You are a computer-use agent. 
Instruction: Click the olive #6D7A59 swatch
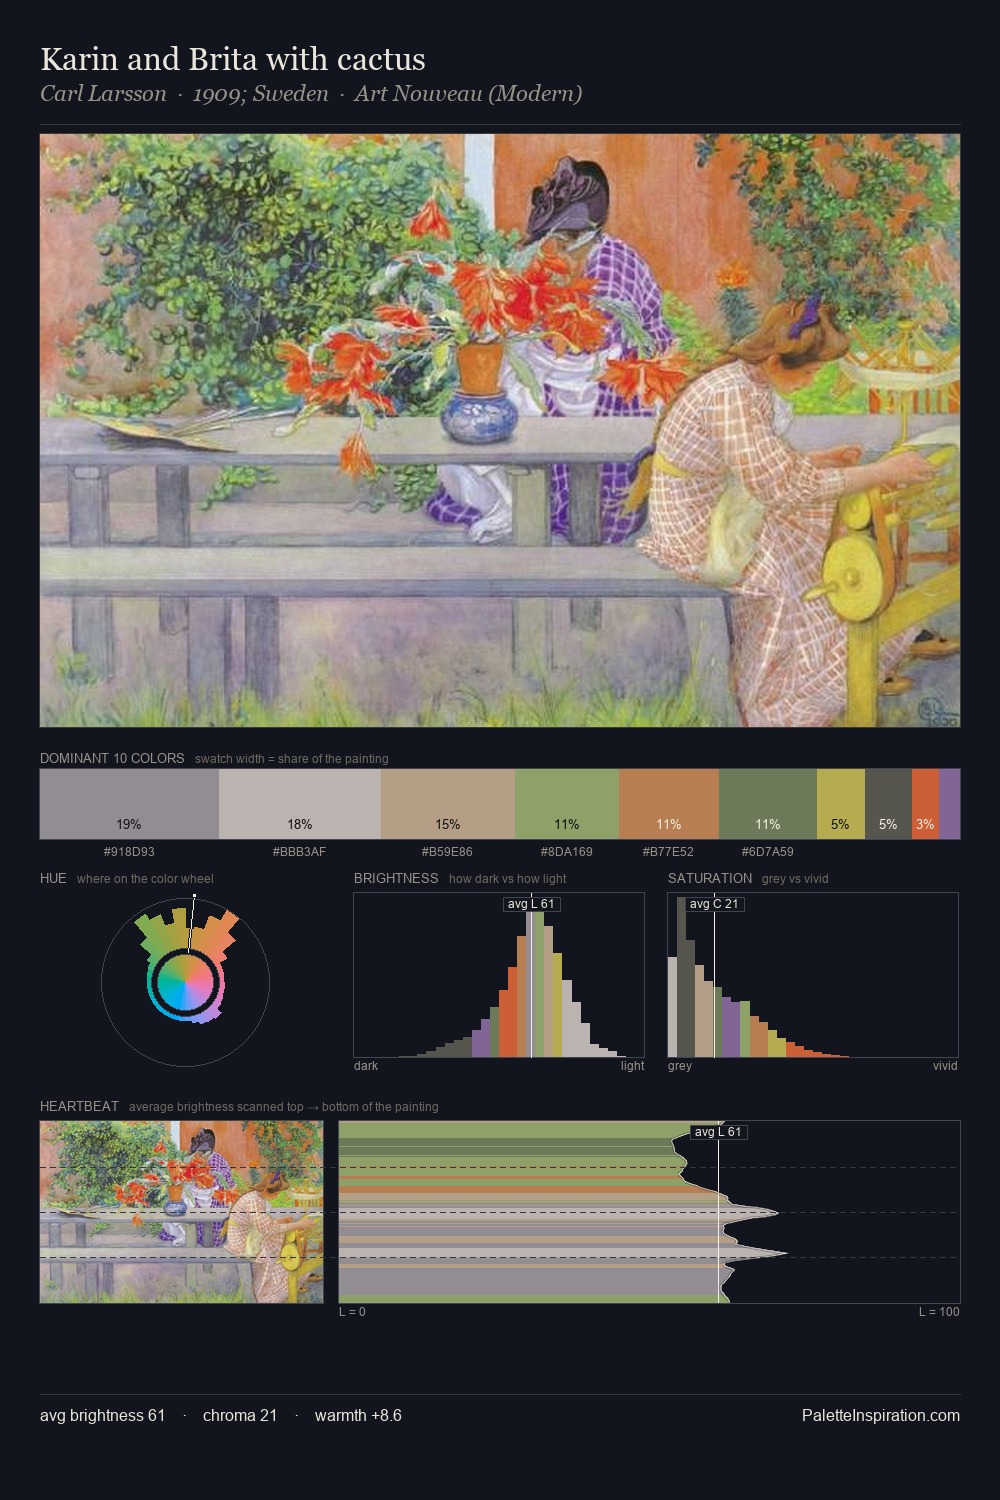pos(768,803)
